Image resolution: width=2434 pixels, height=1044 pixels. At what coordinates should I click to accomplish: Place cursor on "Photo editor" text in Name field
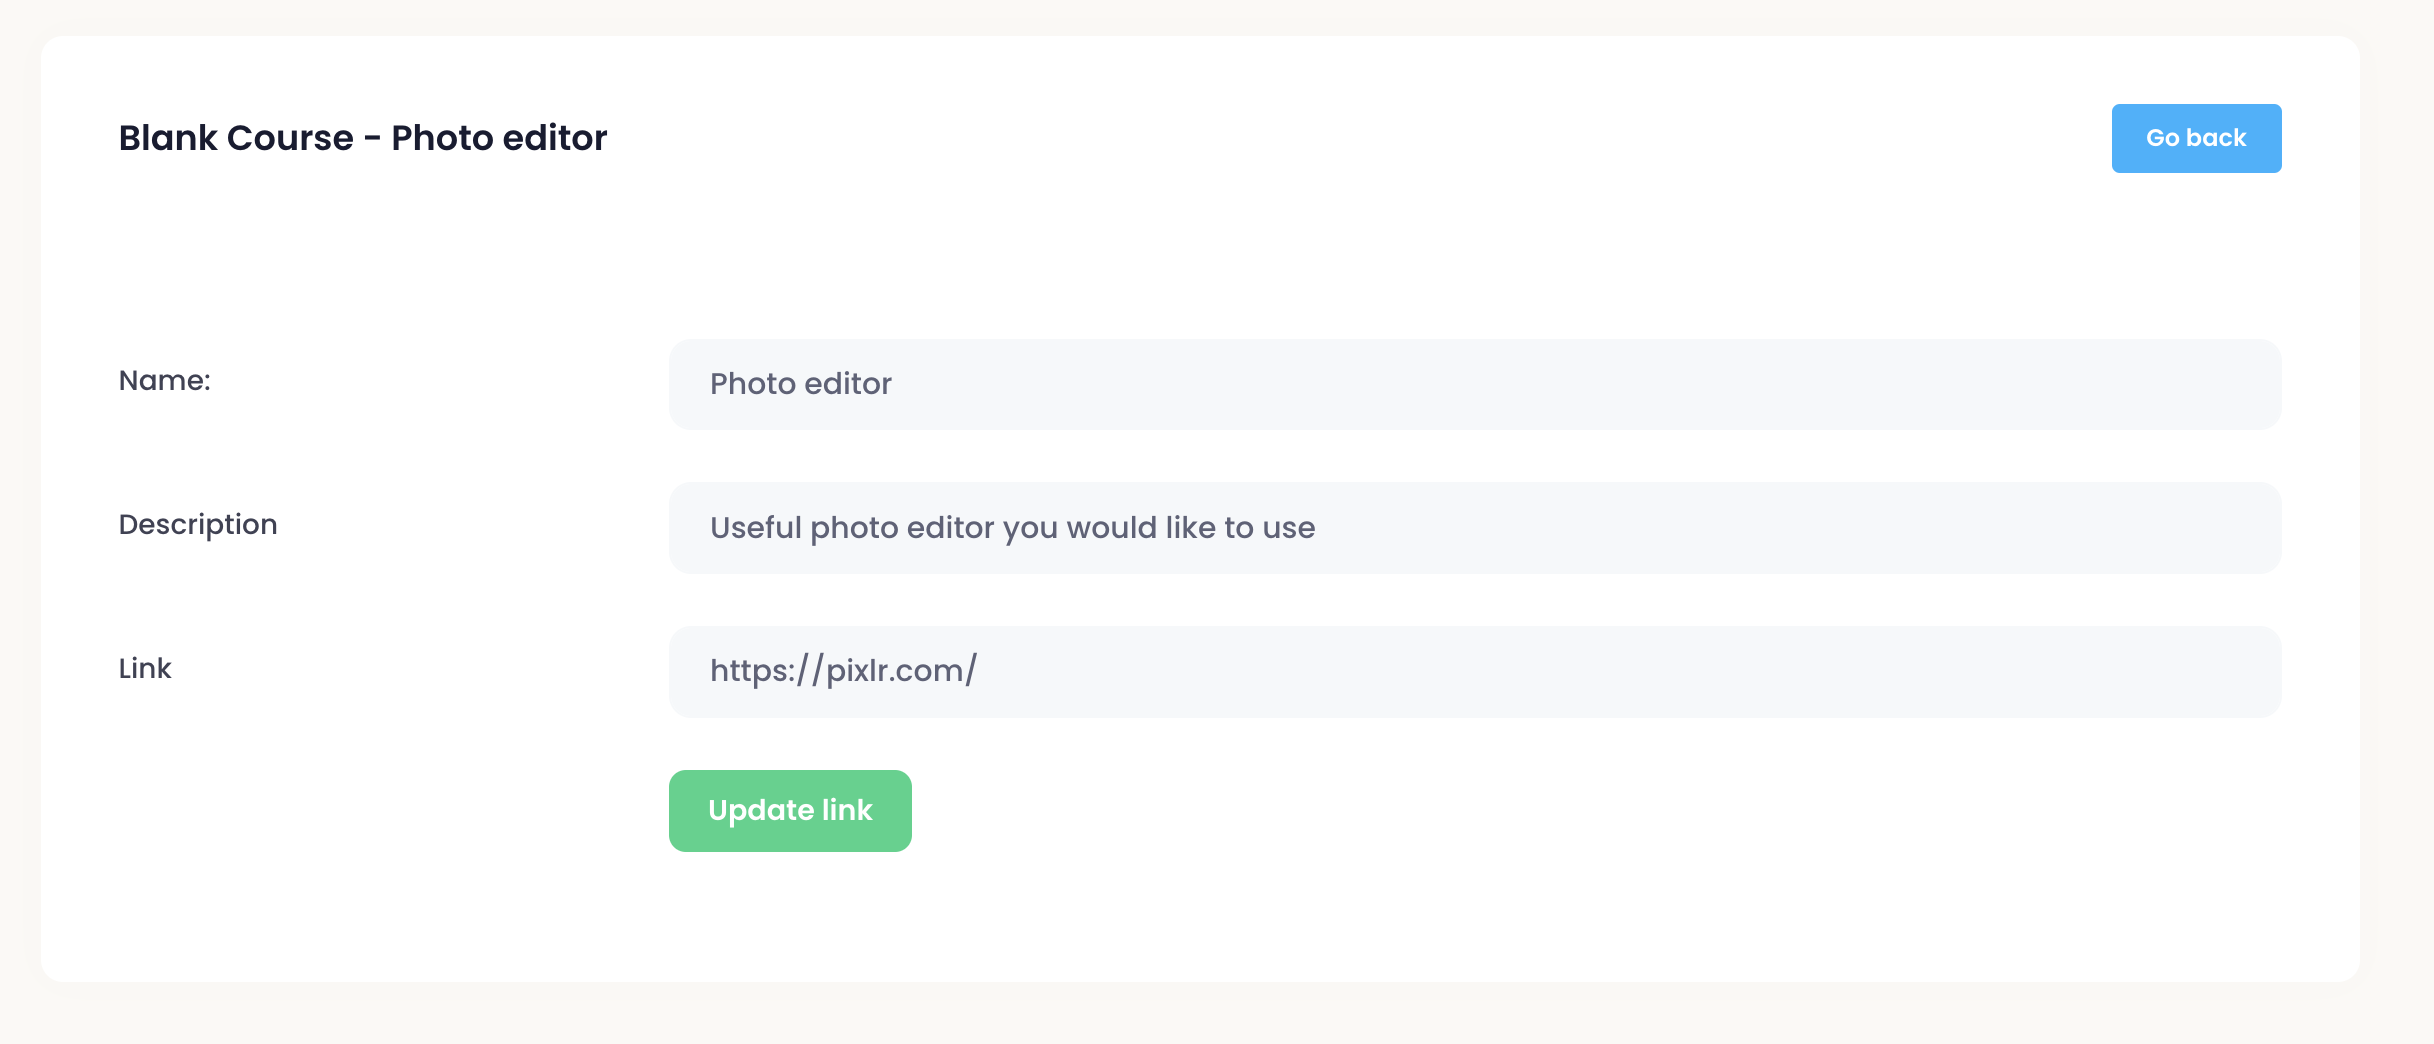pyautogui.click(x=800, y=384)
